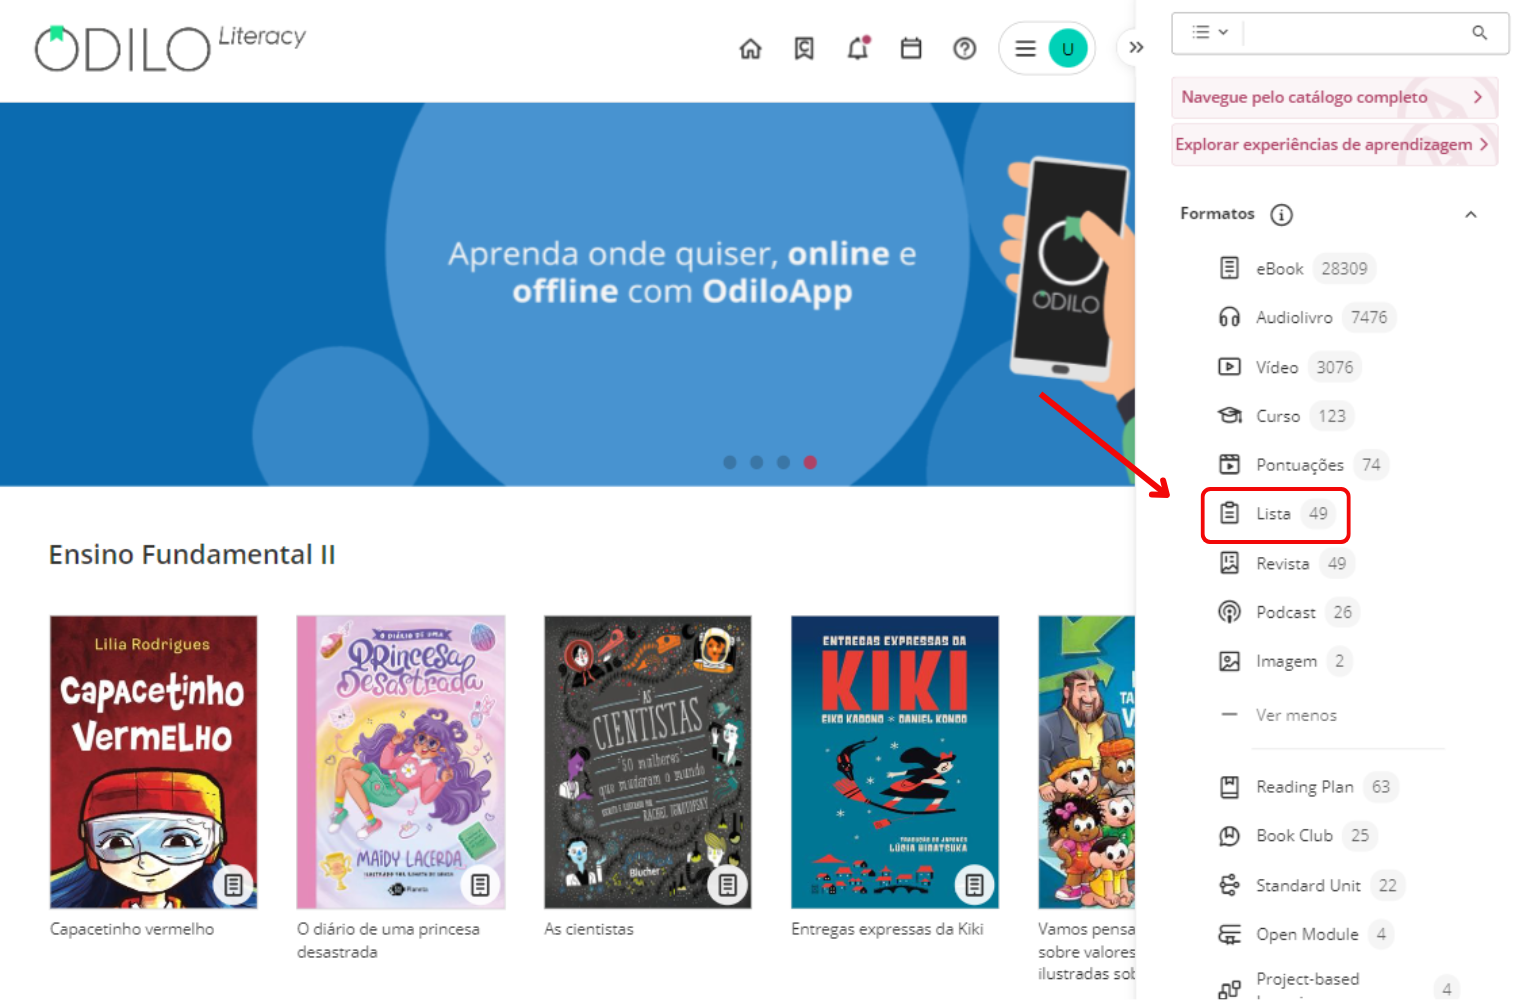
Task: Select Standard Unit experience type
Action: point(1311,885)
